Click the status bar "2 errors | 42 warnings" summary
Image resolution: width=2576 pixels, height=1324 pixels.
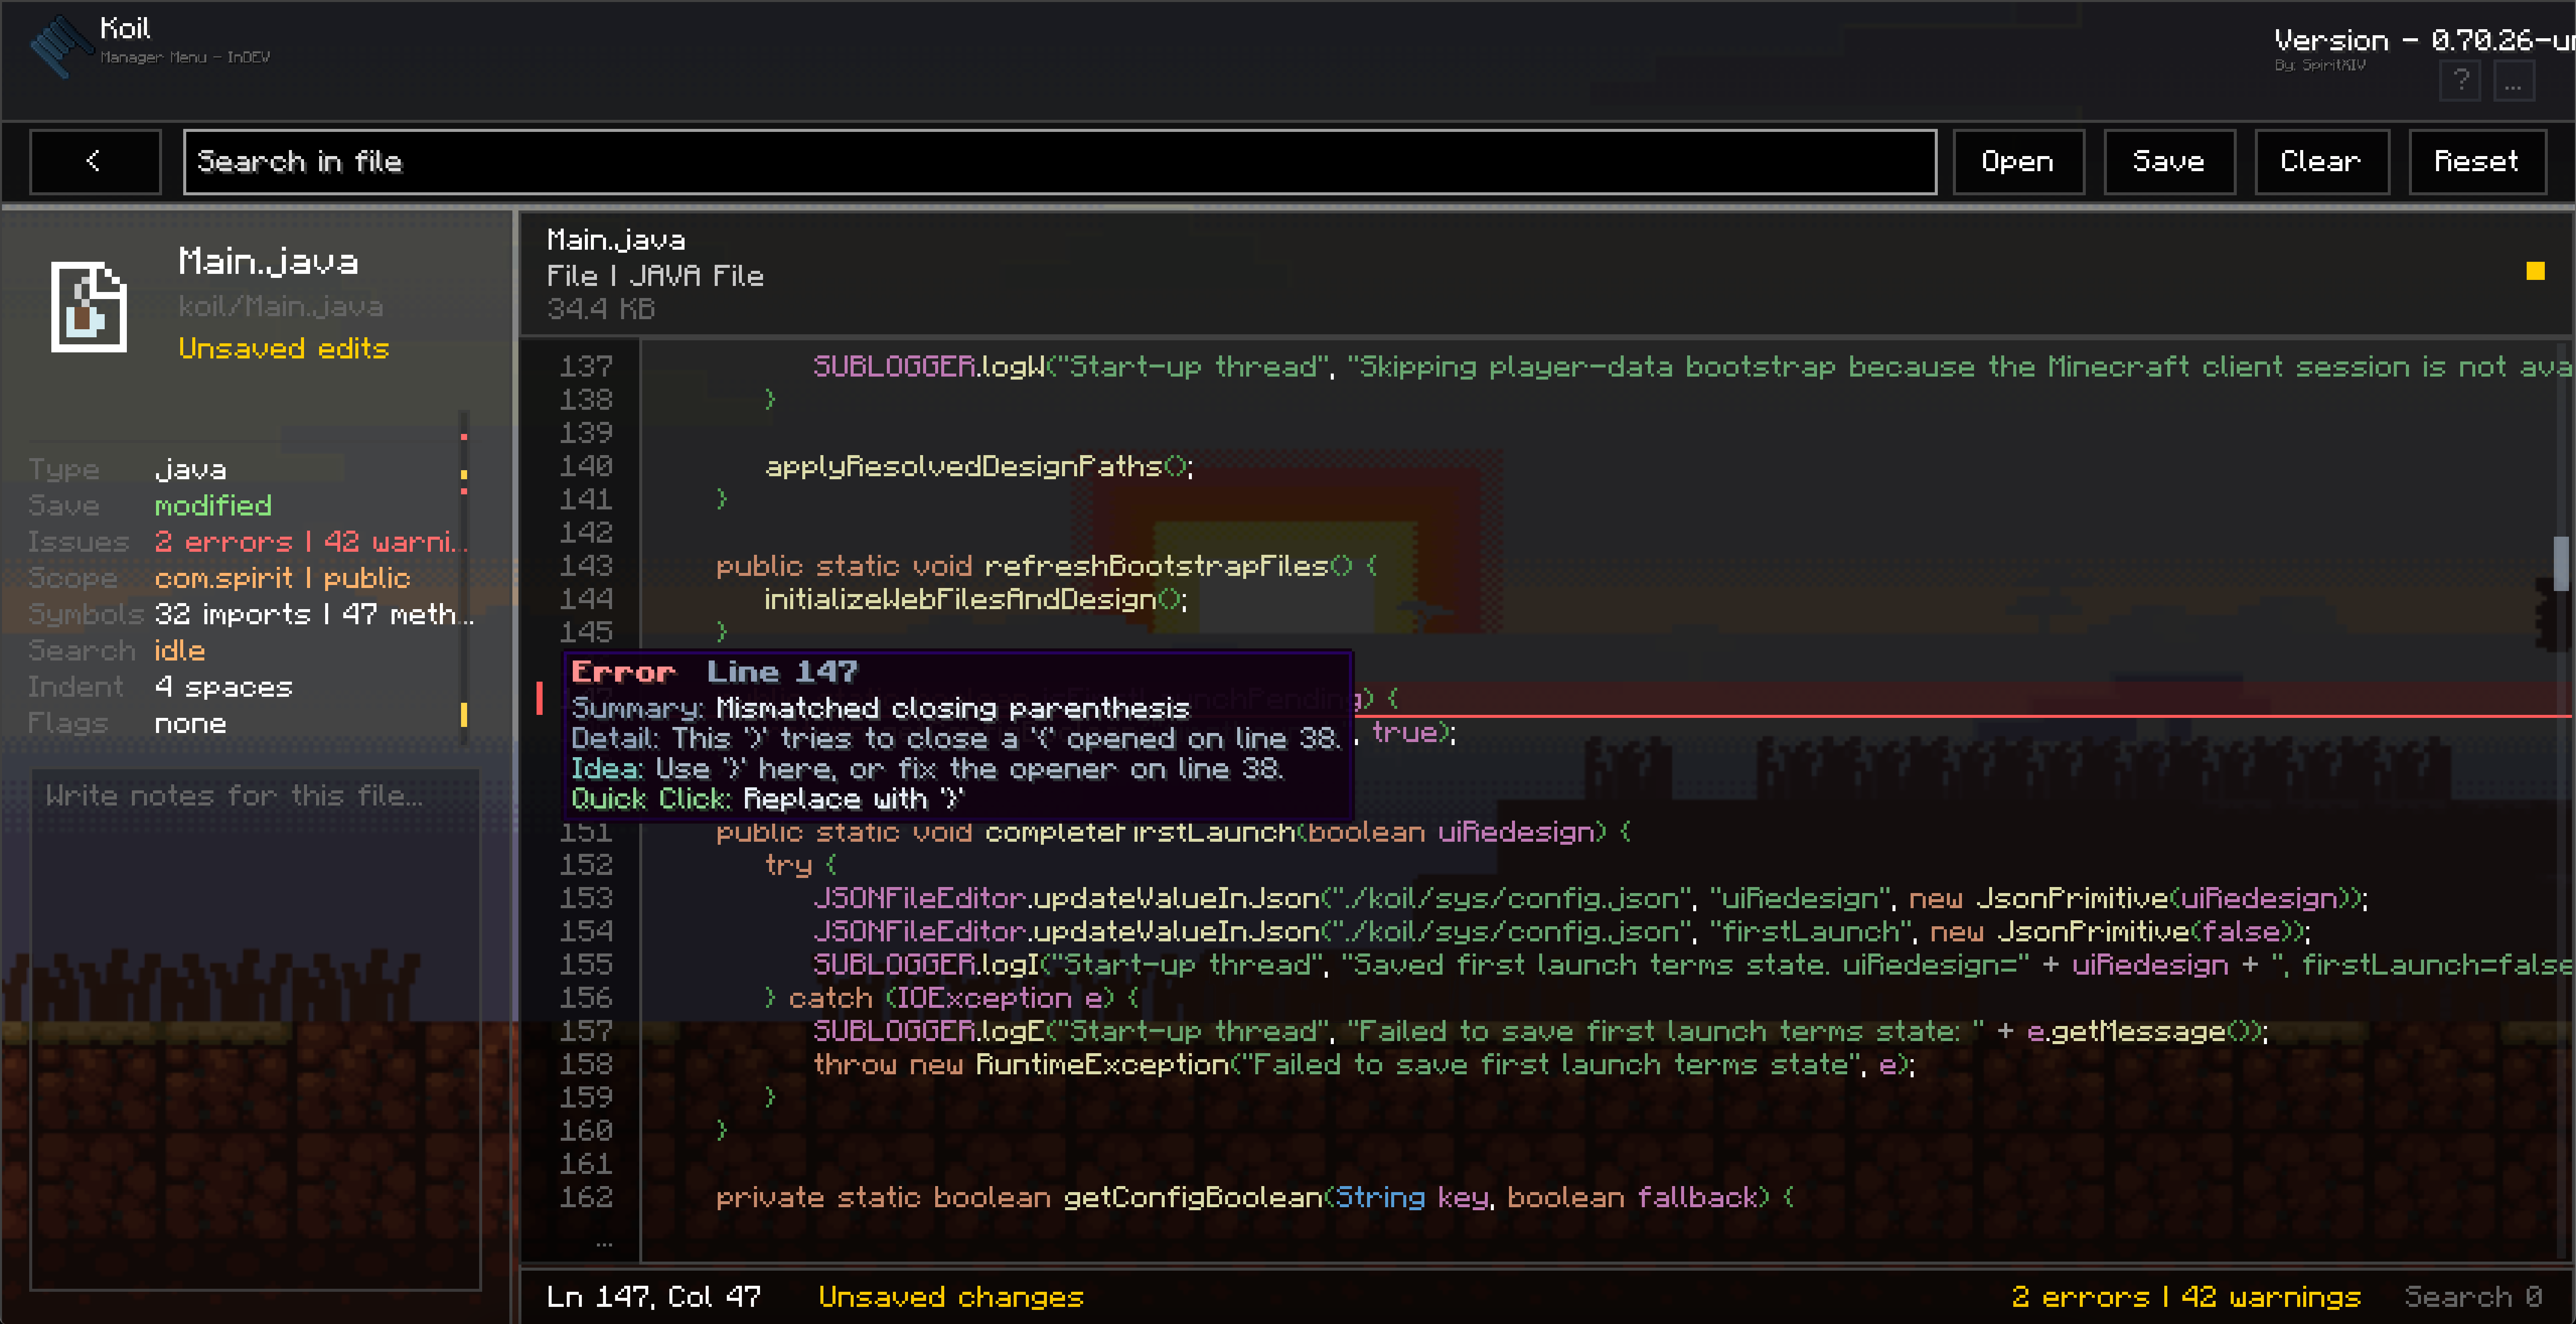pos(2186,1297)
